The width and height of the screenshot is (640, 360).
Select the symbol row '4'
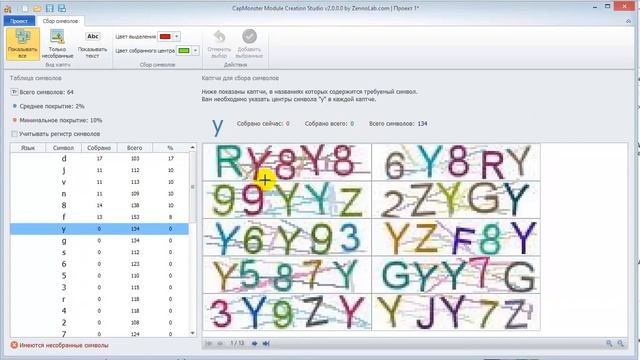click(x=99, y=311)
